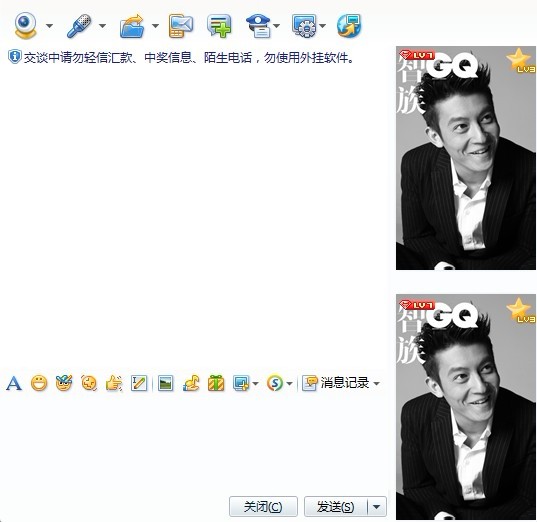
Task: Insert a picture with the image icon
Action: coord(165,383)
